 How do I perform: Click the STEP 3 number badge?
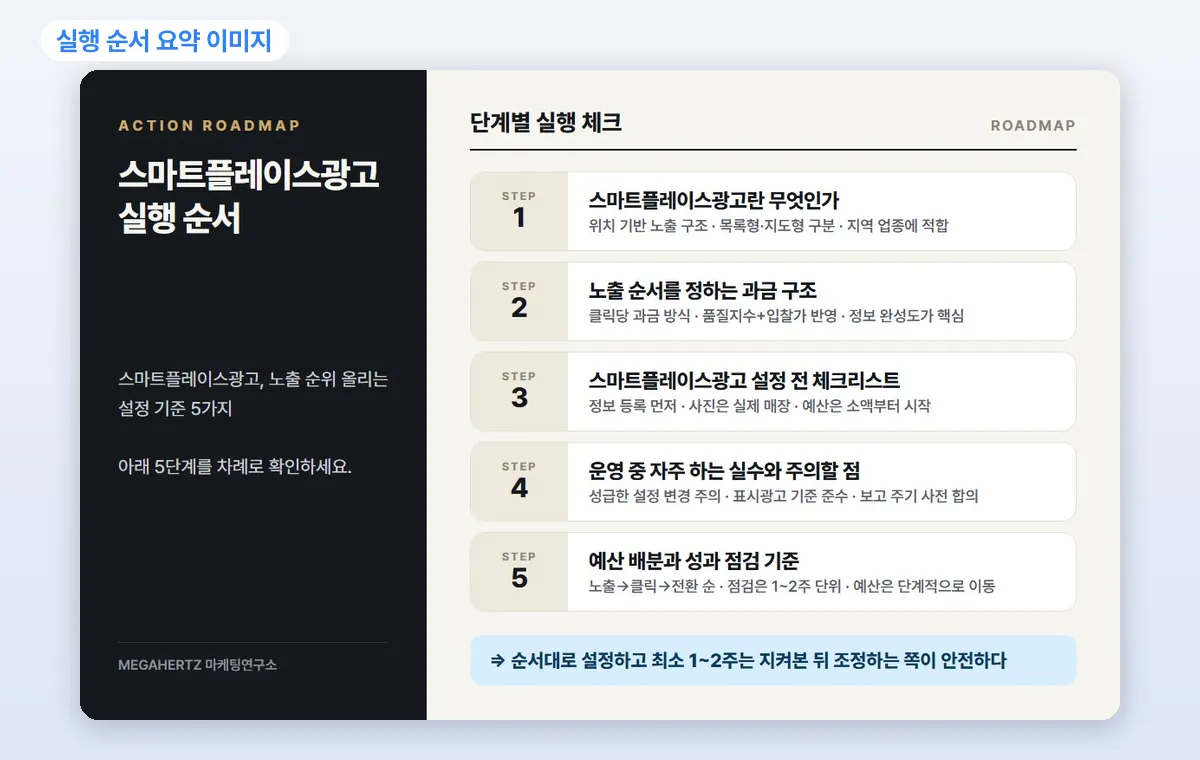pos(519,391)
